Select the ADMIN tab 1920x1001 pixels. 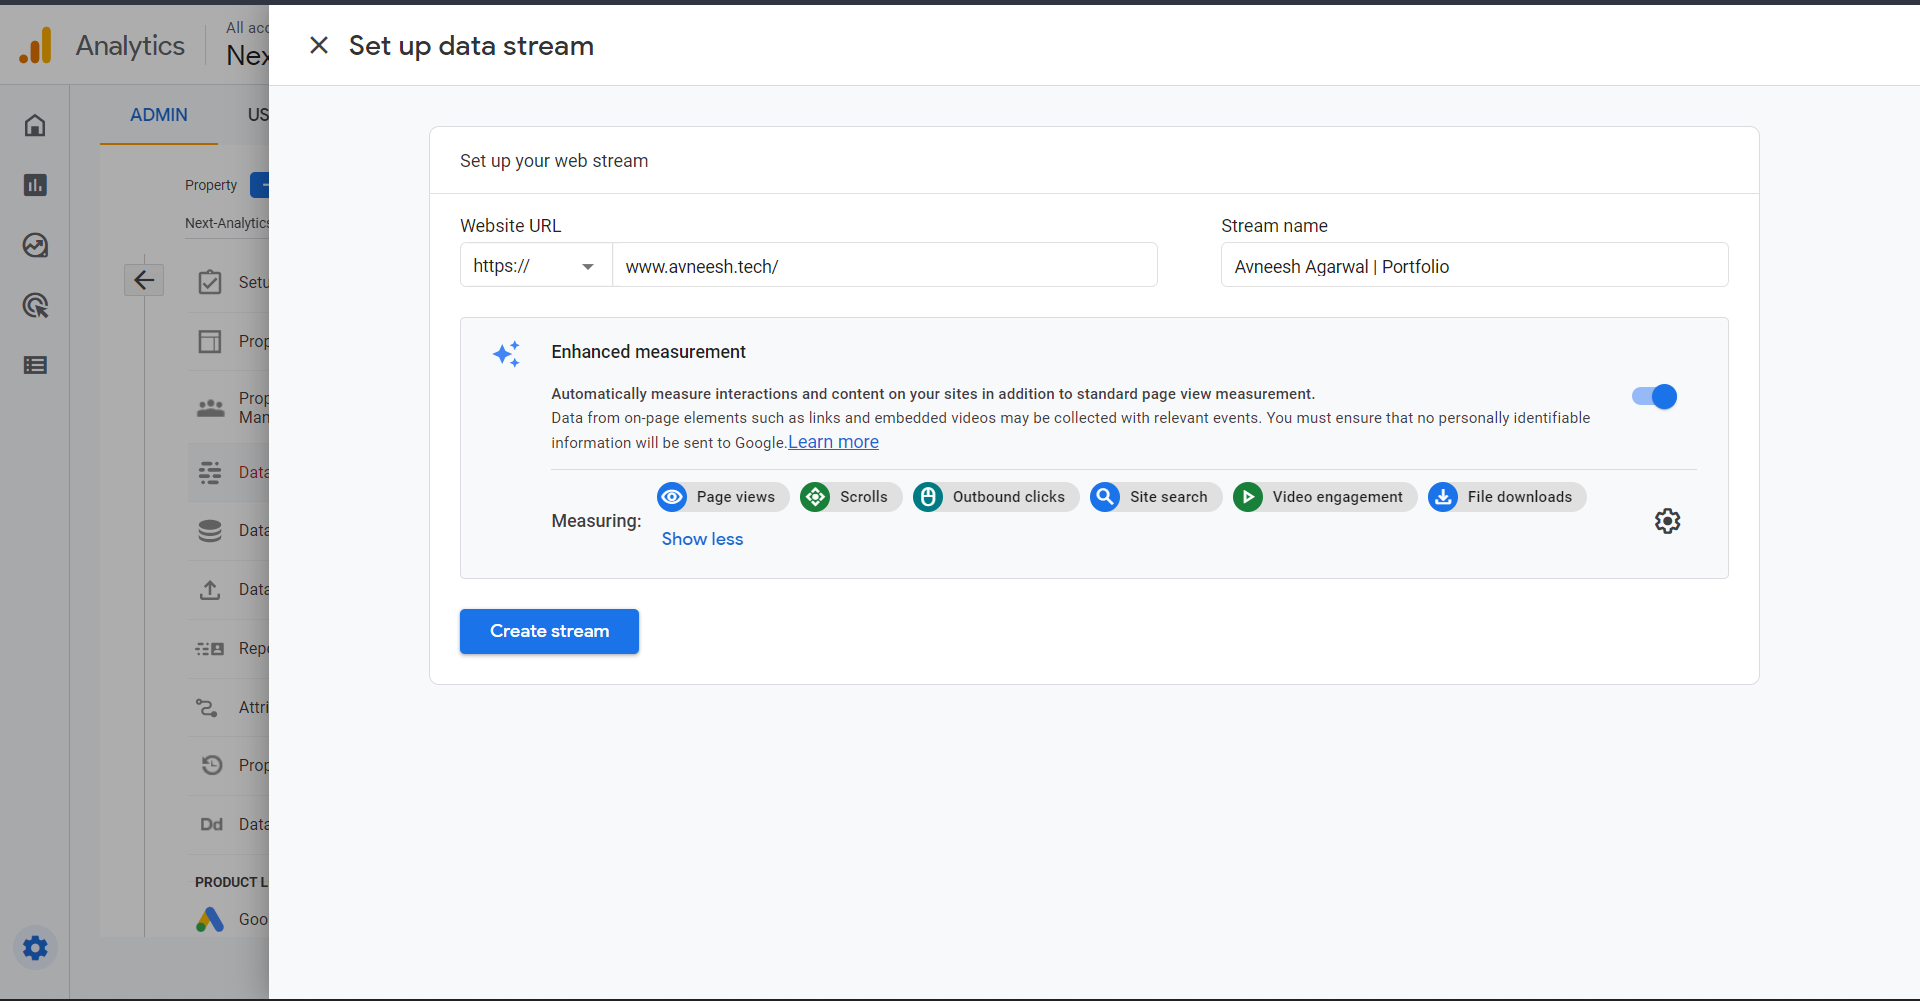(159, 115)
